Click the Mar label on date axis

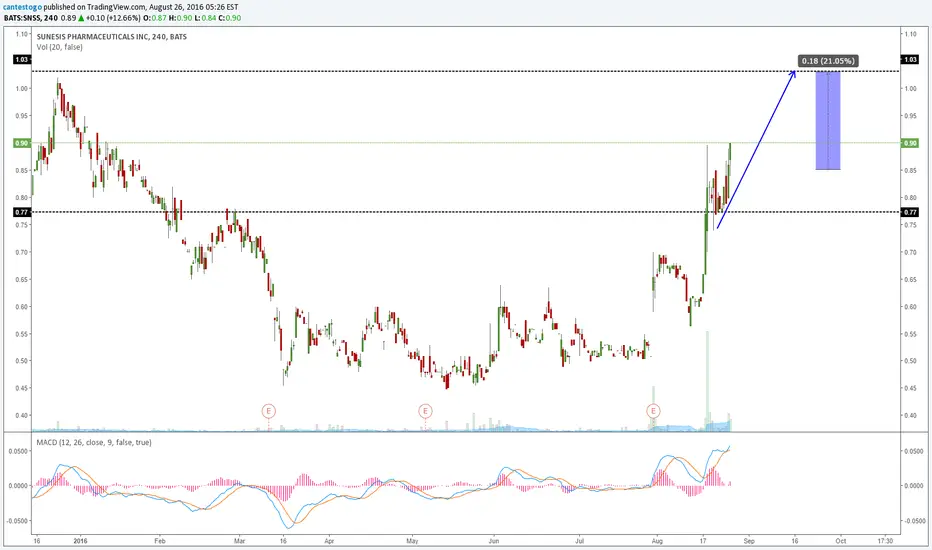pyautogui.click(x=240, y=541)
